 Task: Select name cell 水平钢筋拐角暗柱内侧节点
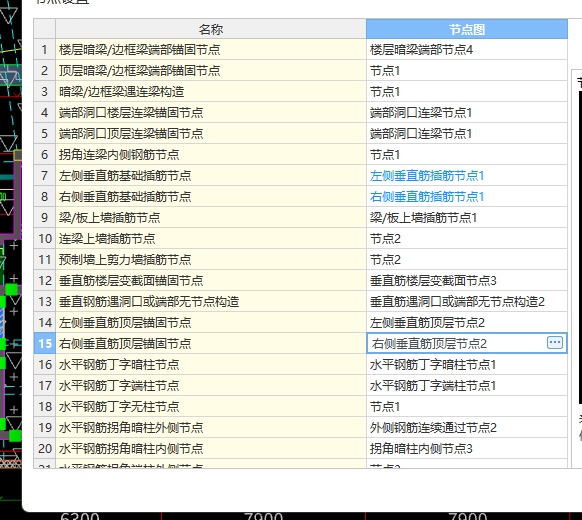click(x=211, y=448)
